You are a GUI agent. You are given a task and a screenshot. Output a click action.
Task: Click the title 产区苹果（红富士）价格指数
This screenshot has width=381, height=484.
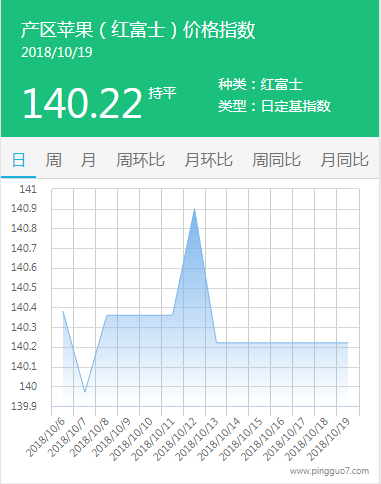(x=138, y=30)
